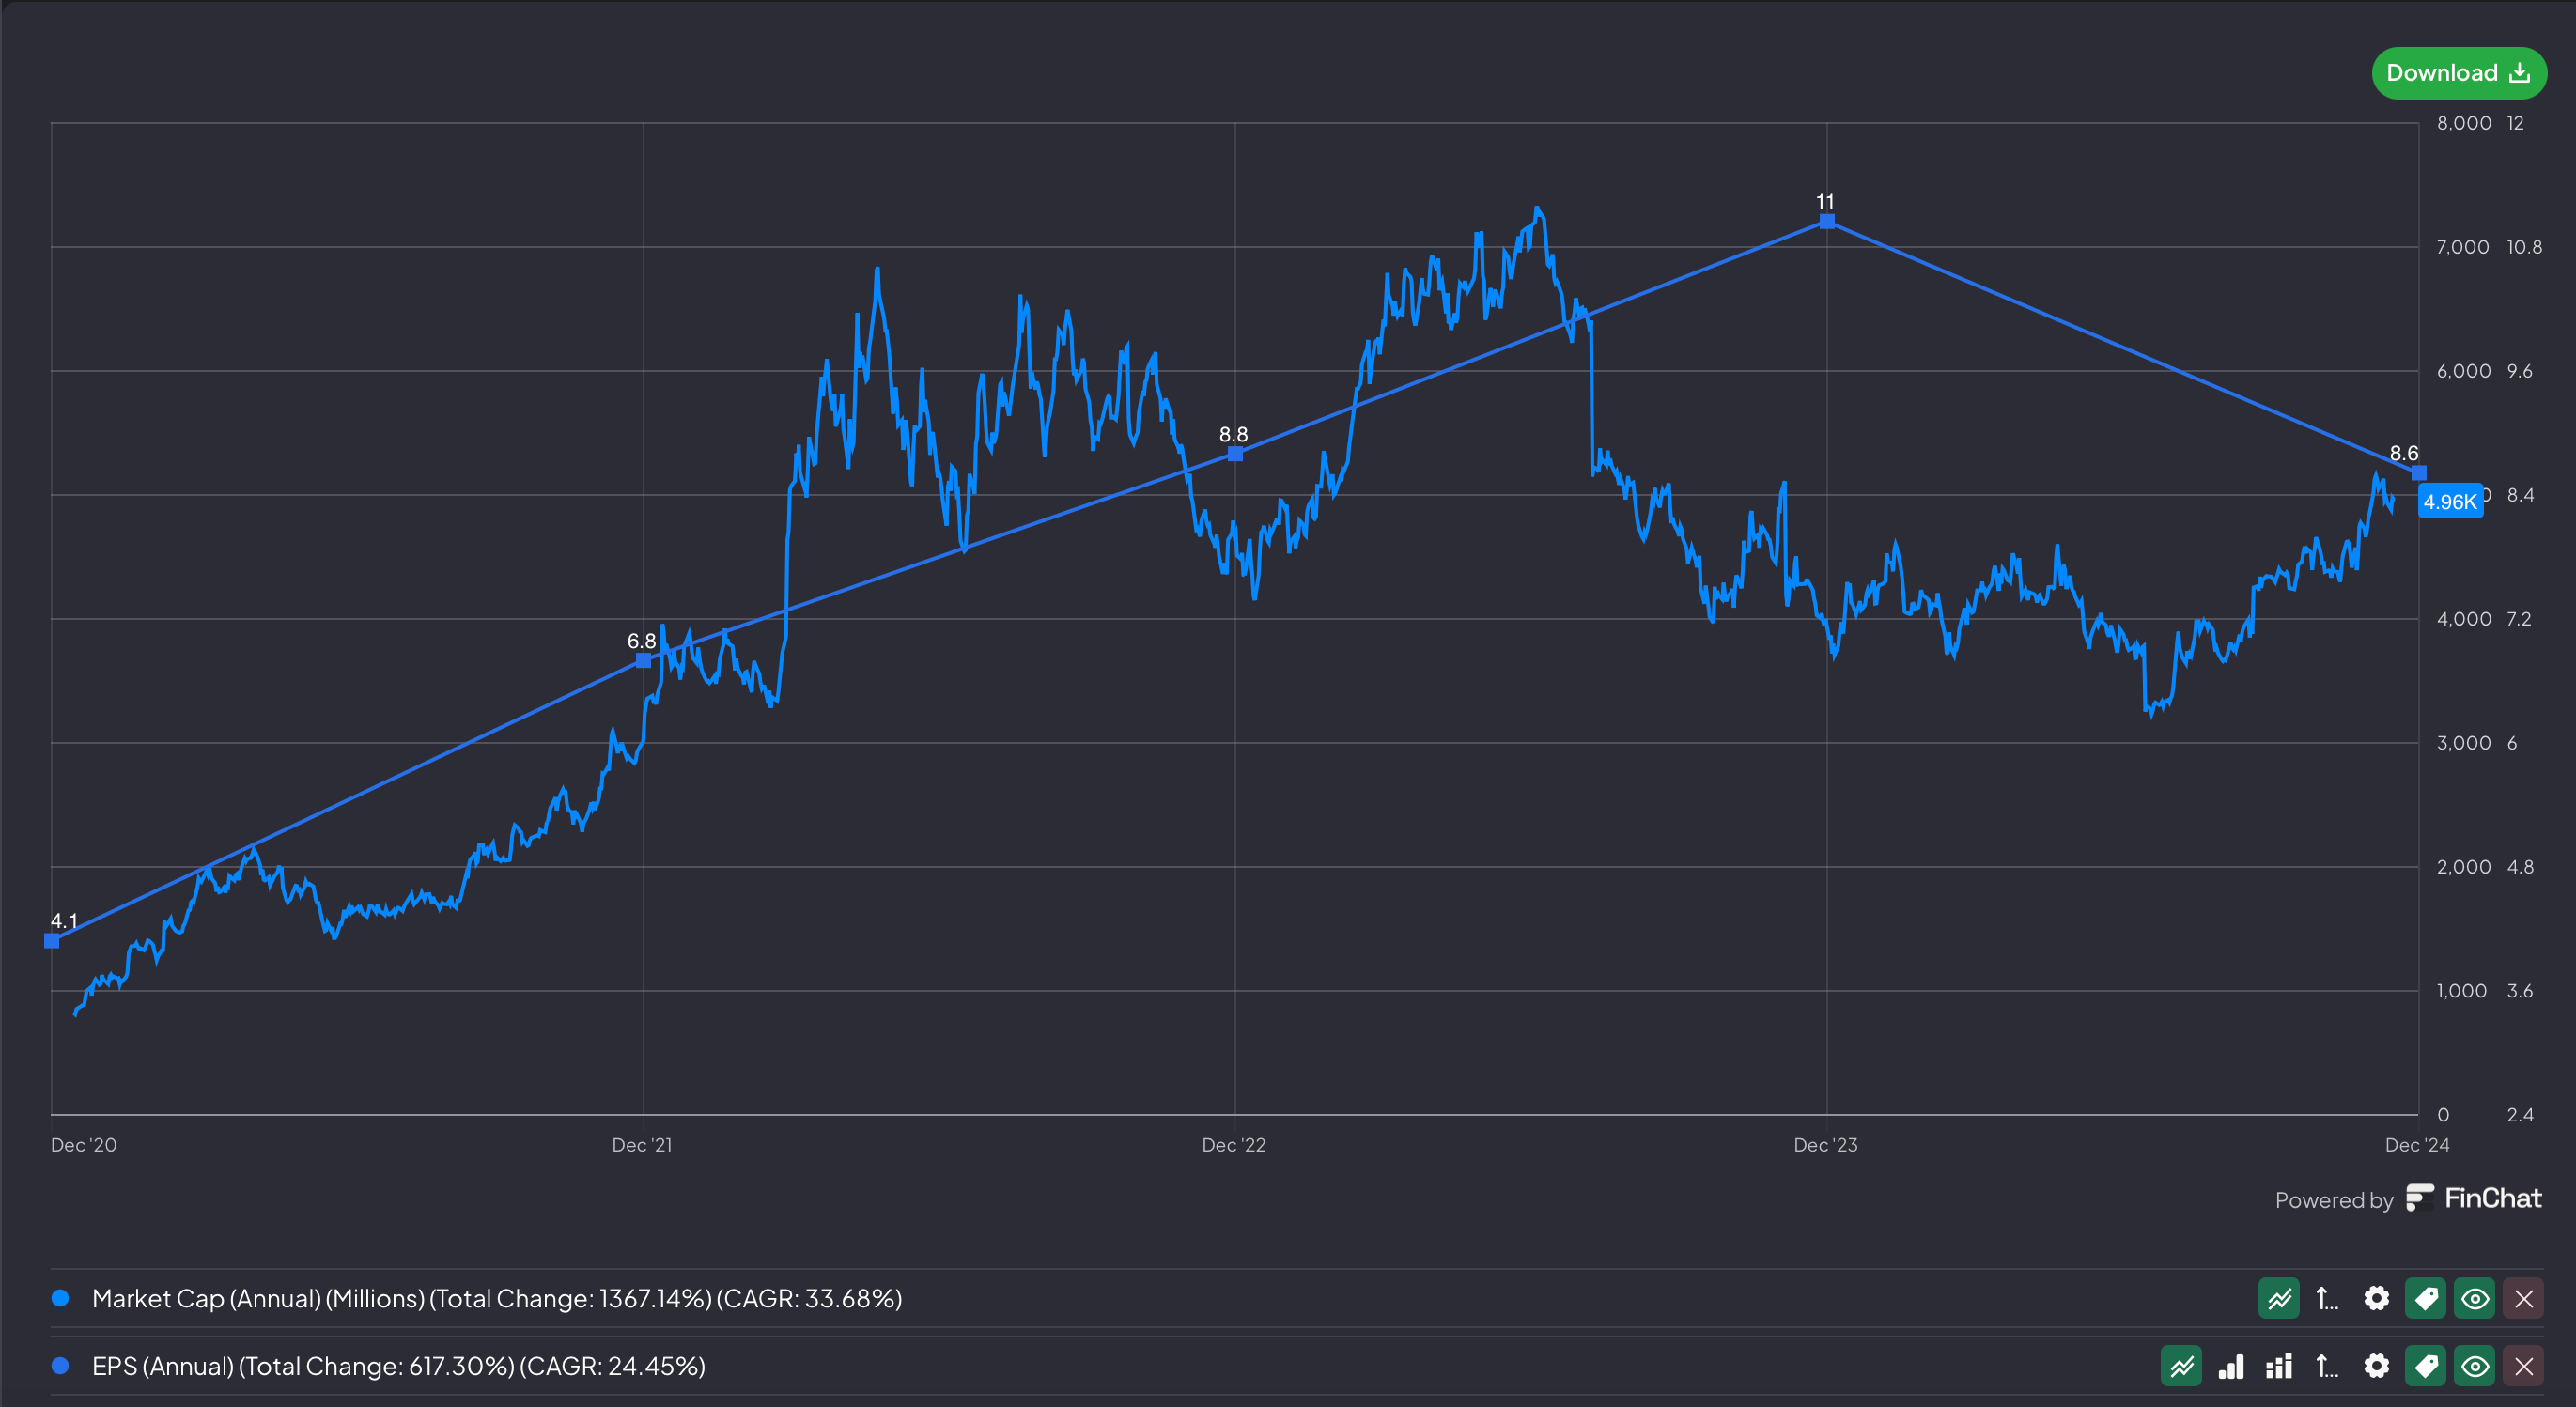The image size is (2576, 1407).
Task: Toggle data labels tag for Market Cap
Action: pyautogui.click(x=2425, y=1299)
